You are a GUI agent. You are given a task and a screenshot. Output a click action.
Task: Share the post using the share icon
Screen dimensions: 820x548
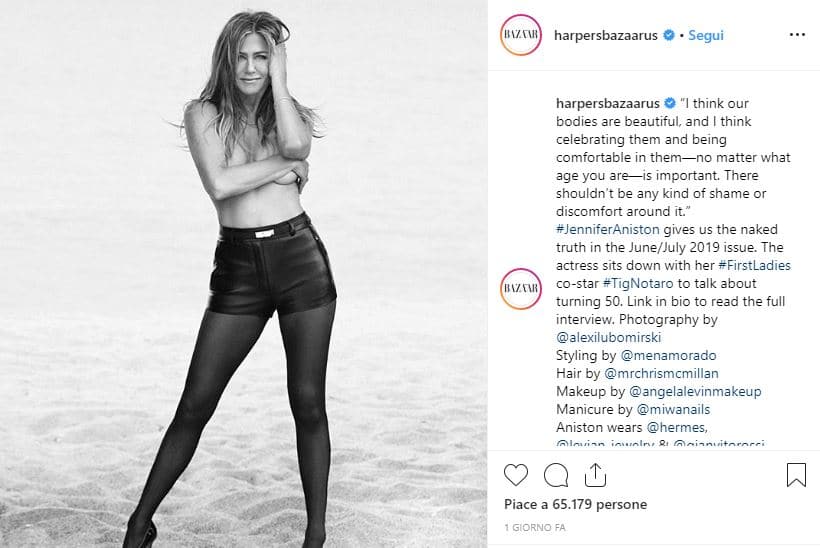click(x=595, y=475)
